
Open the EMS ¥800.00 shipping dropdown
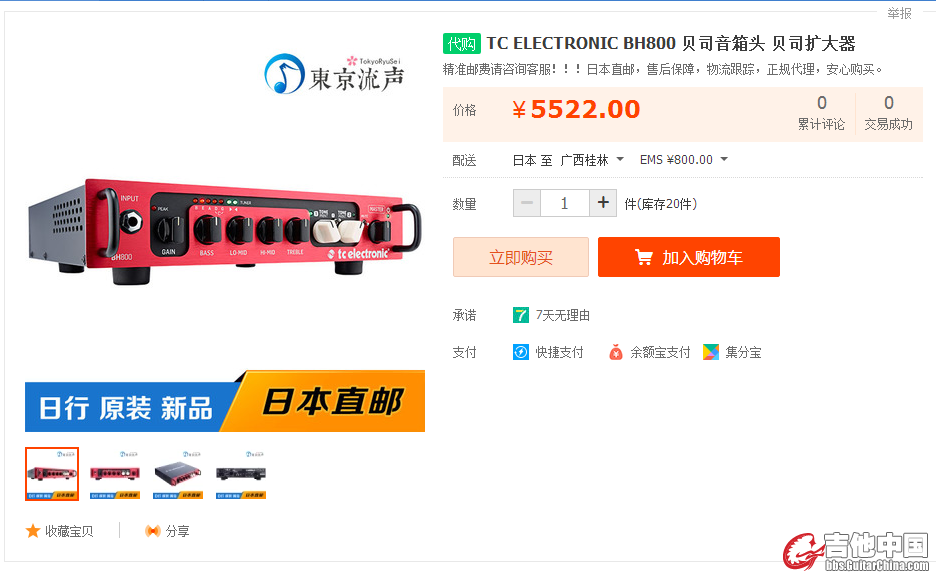point(684,160)
